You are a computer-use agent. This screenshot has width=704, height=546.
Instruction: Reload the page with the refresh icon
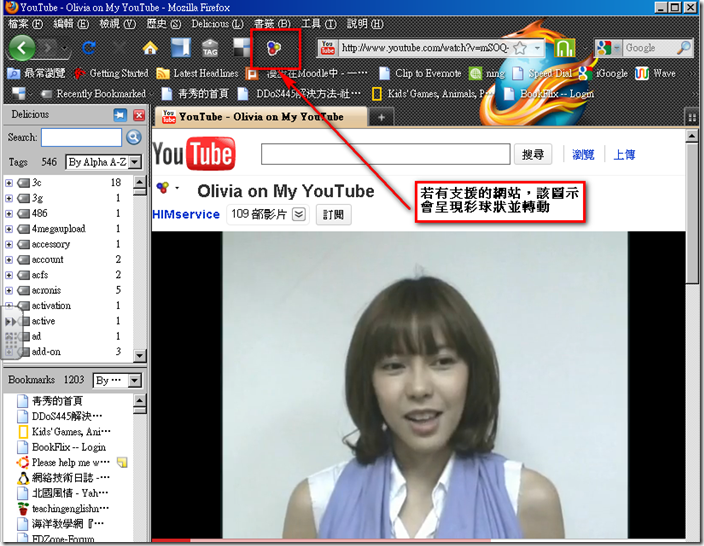tap(89, 48)
